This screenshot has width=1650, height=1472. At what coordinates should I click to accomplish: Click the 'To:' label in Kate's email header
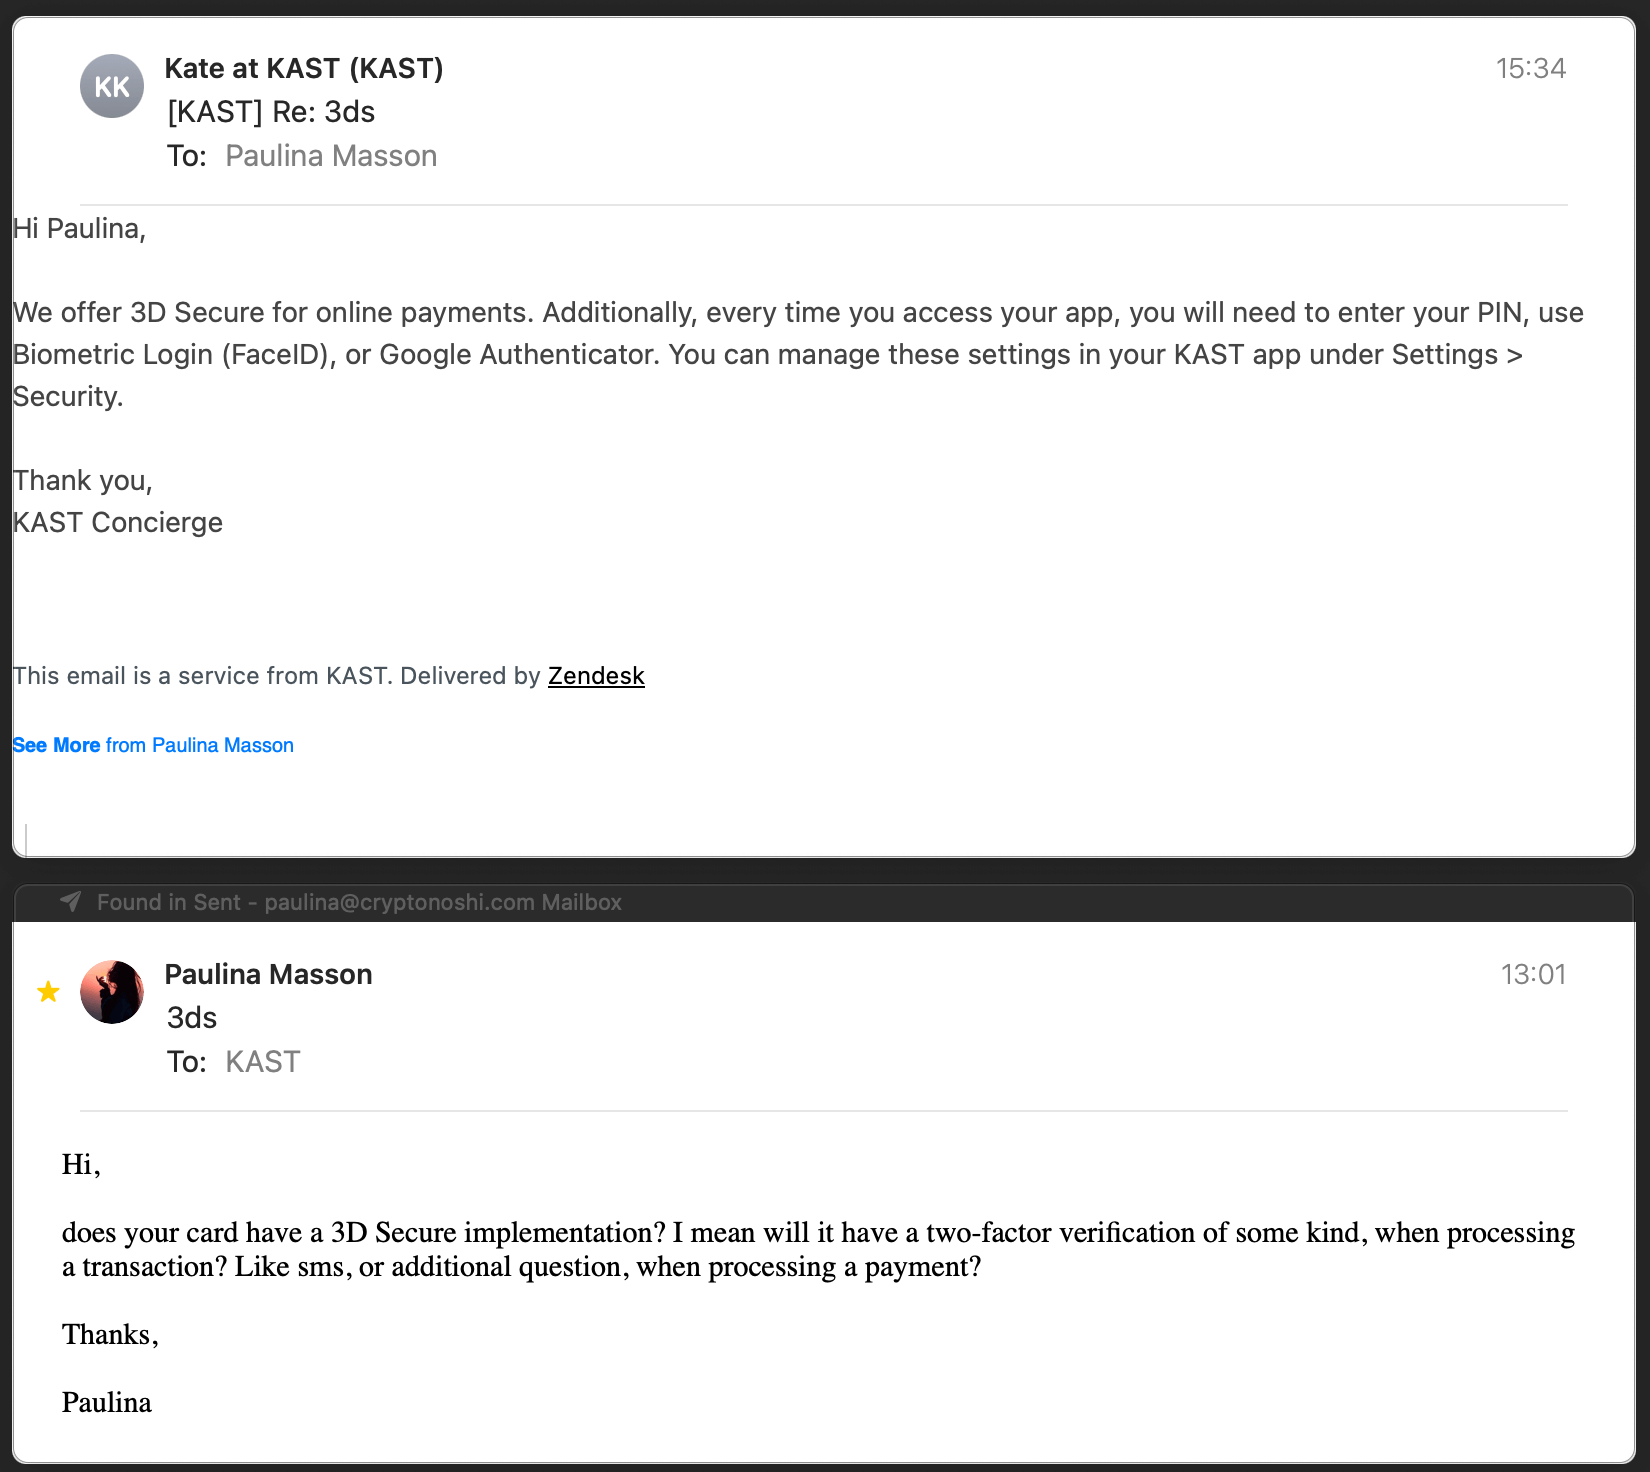187,156
